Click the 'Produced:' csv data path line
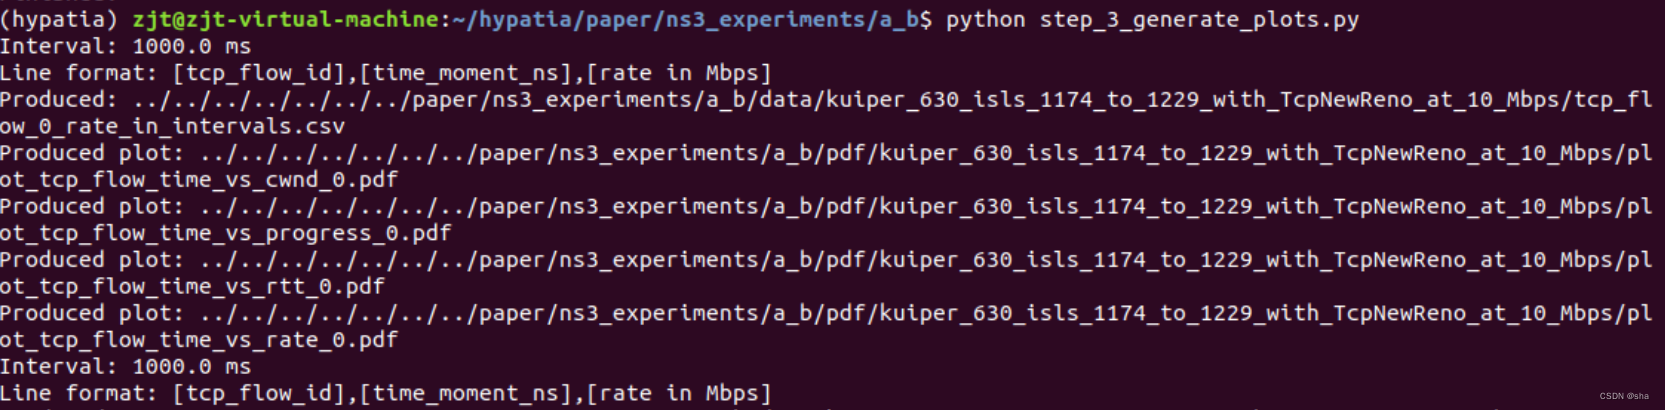Screen dimensions: 1665x410 (x=826, y=100)
